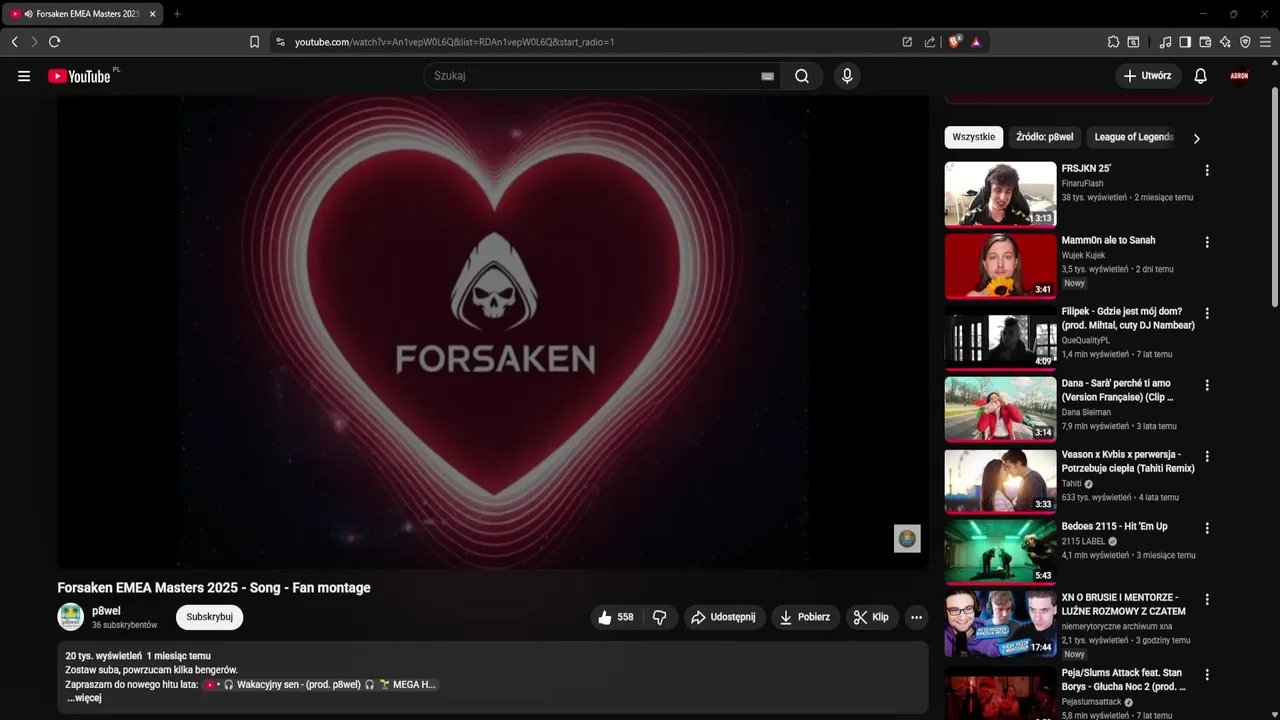Open the FRSJKN 25' video thumbnail
The height and width of the screenshot is (720, 1280).
[1000, 194]
